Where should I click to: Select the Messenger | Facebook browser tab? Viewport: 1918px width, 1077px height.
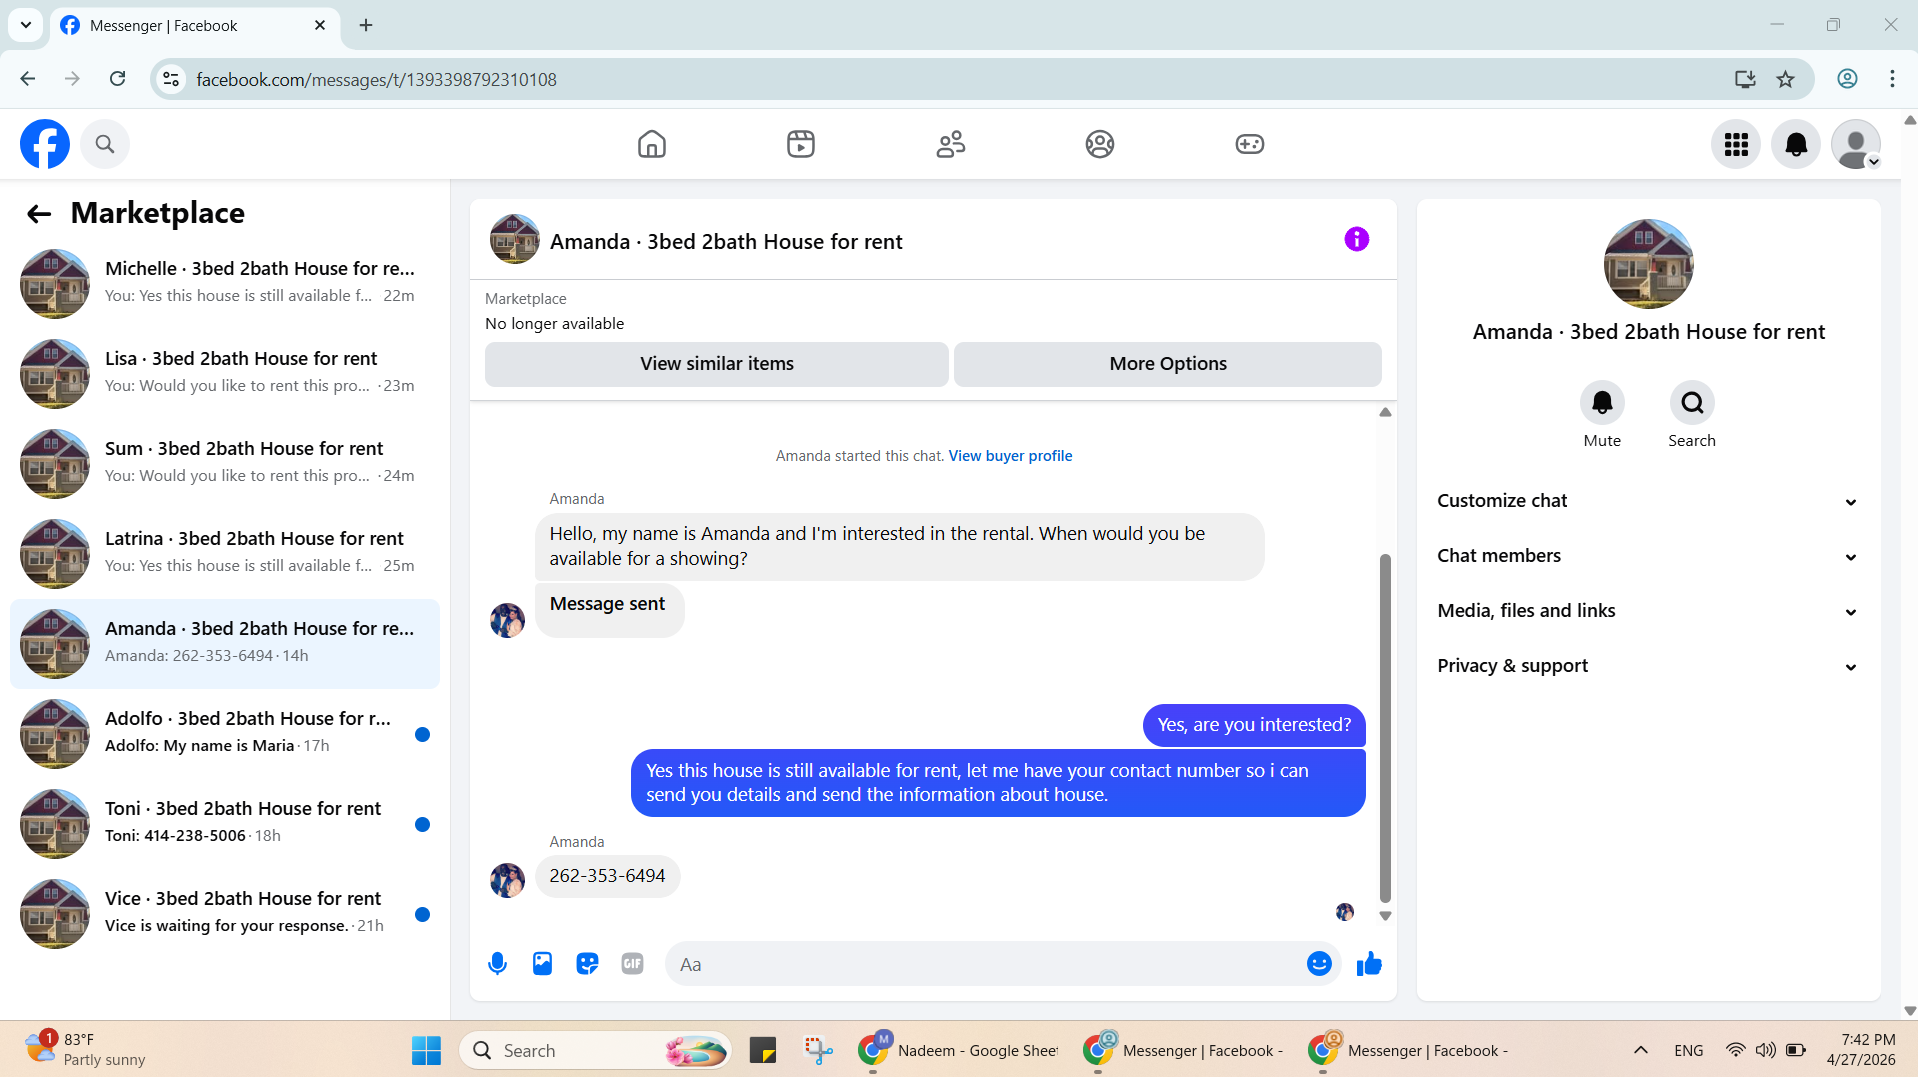pyautogui.click(x=195, y=26)
